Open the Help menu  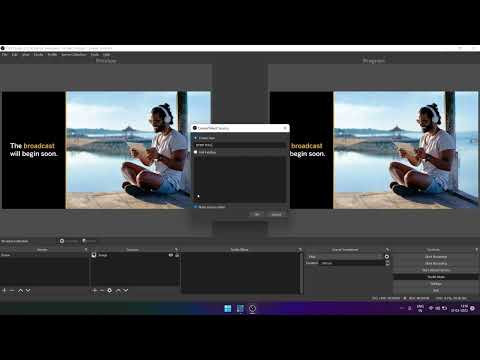[106, 55]
